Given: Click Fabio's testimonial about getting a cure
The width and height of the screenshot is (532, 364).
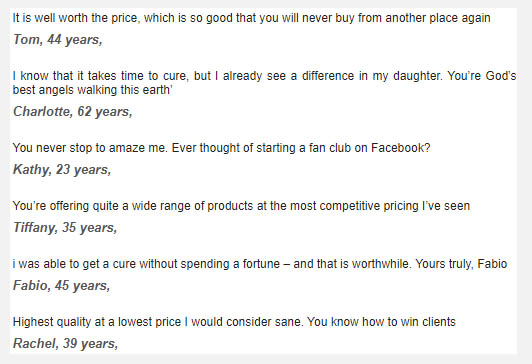Looking at the screenshot, I should (260, 264).
